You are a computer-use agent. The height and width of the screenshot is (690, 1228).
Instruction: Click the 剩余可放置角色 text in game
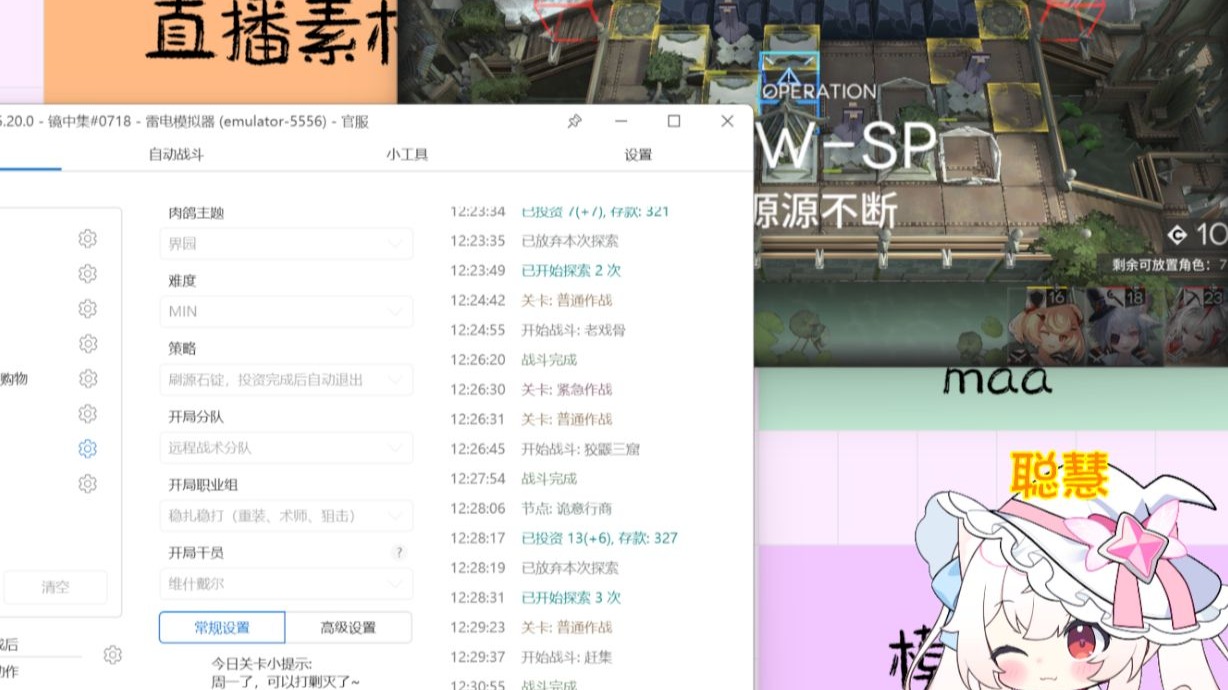pyautogui.click(x=1164, y=265)
